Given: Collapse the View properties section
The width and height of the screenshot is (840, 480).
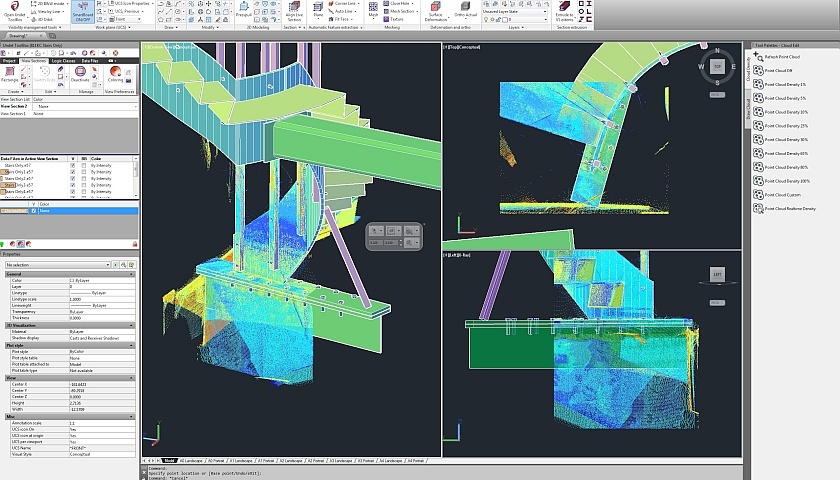Looking at the screenshot, I should (131, 378).
